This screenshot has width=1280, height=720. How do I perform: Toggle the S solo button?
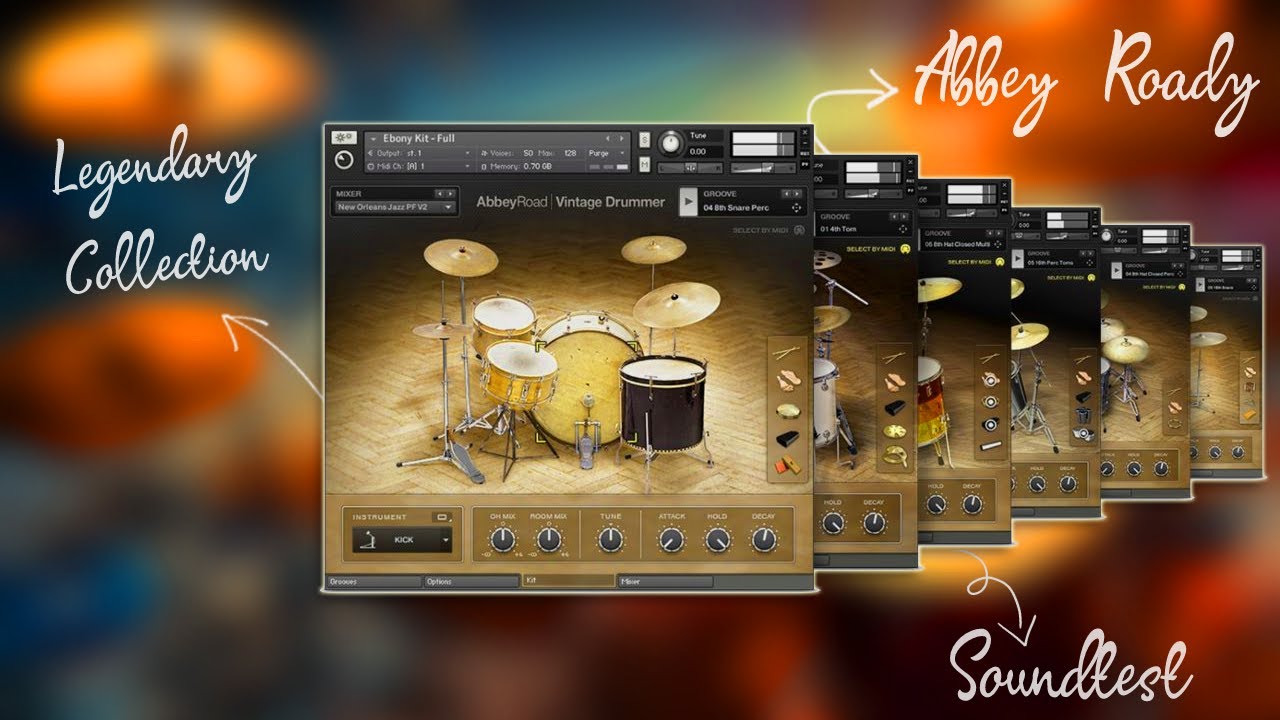(x=644, y=140)
